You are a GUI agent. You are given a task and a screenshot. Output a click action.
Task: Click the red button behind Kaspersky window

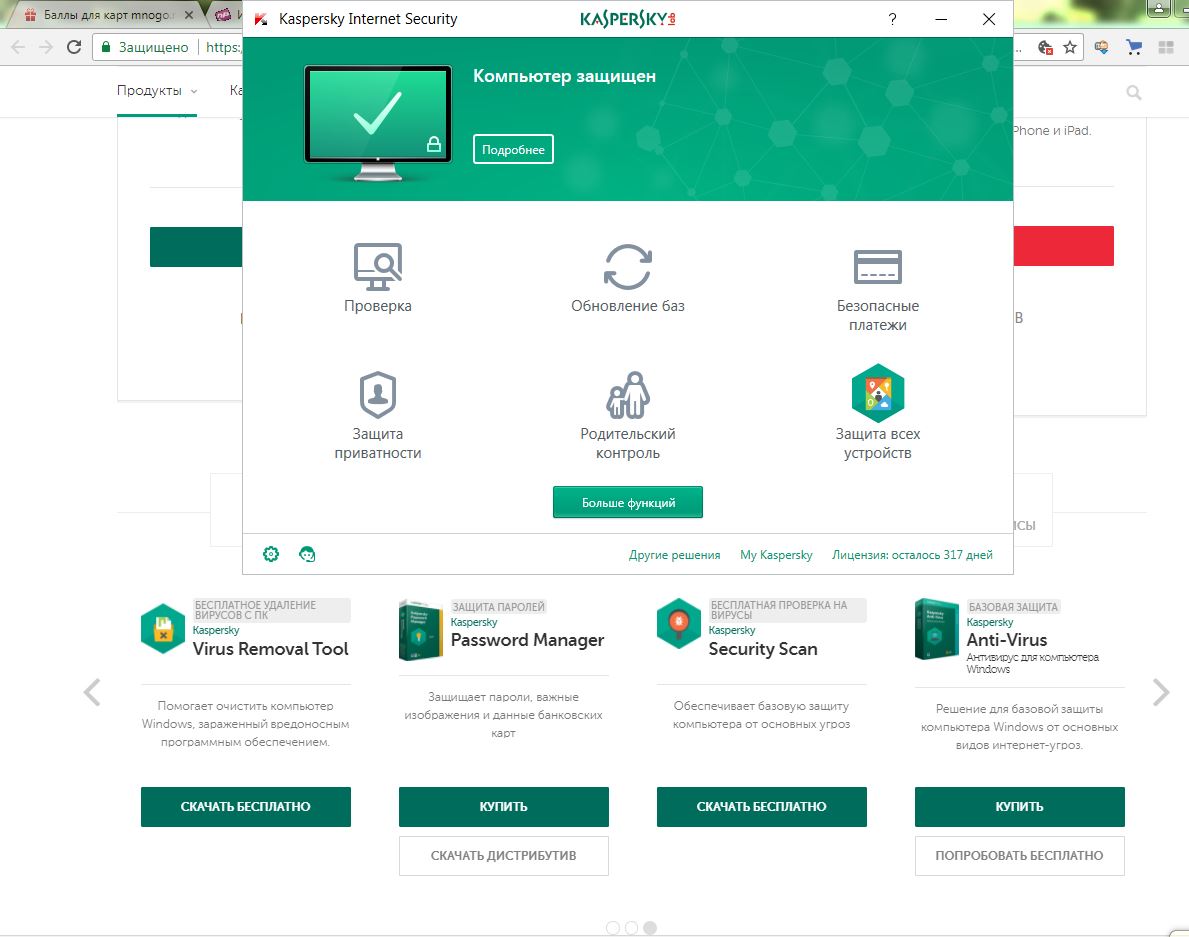coord(1064,246)
